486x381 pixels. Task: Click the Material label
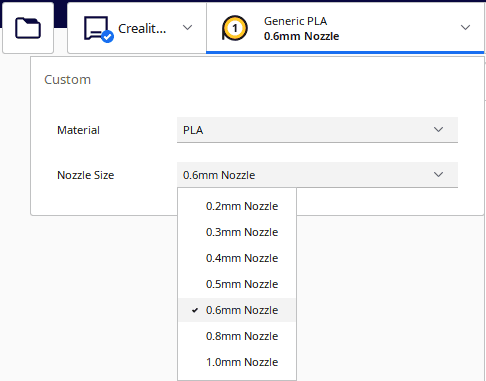point(78,130)
